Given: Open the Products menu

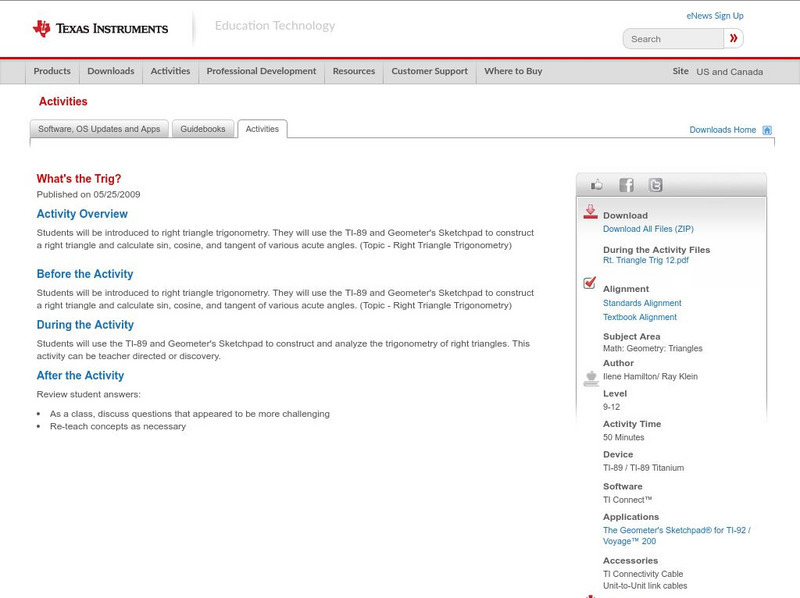Looking at the screenshot, I should [x=52, y=72].
